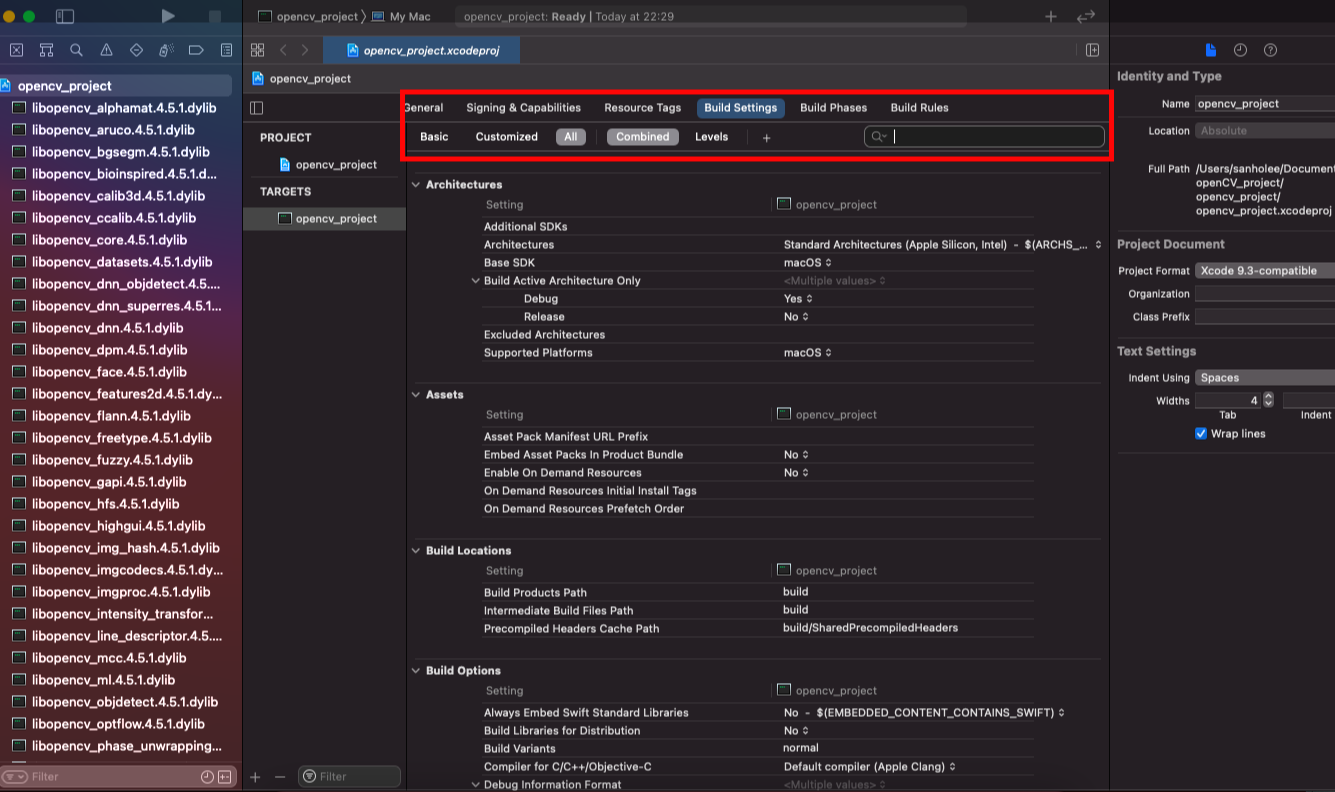Show the Quick Help inspector
Screen dimensions: 1335x792
[1270, 50]
